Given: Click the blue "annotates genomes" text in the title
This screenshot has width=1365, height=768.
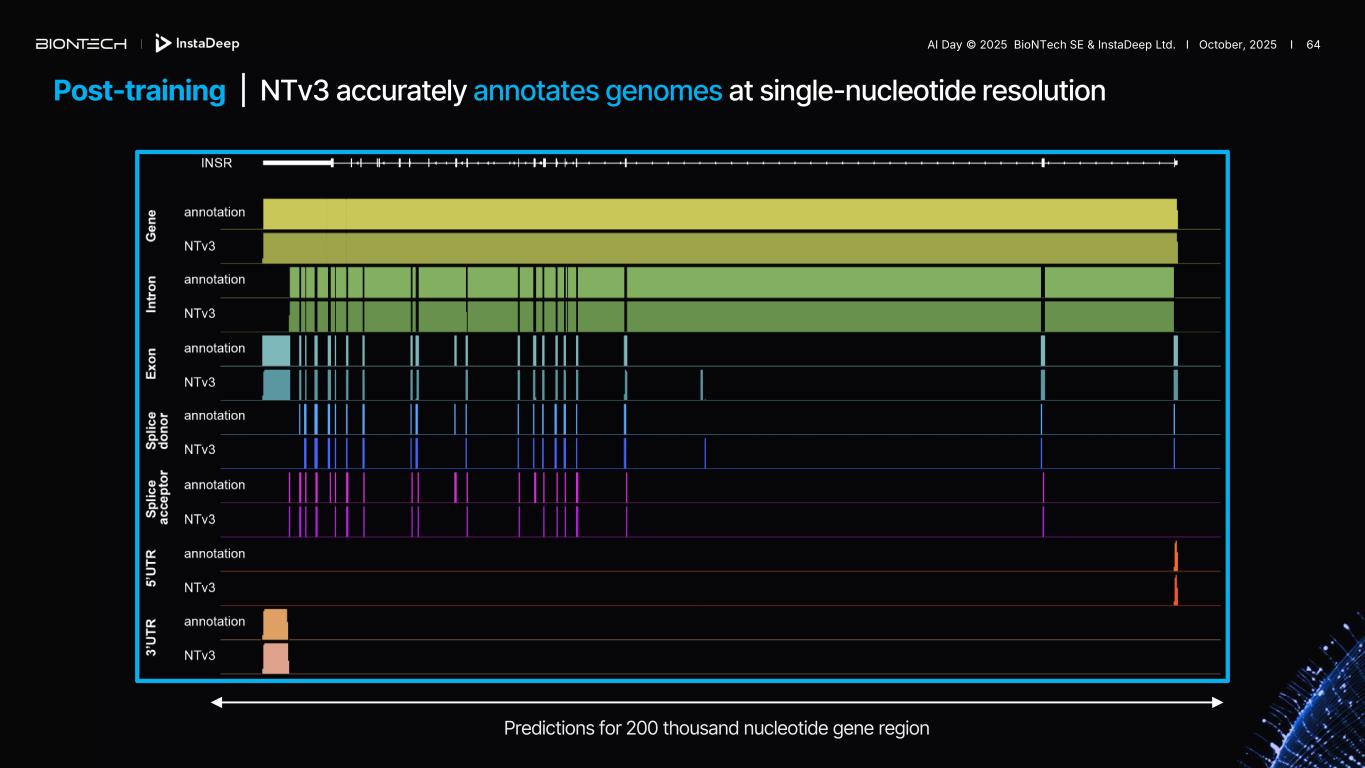Looking at the screenshot, I should [597, 91].
